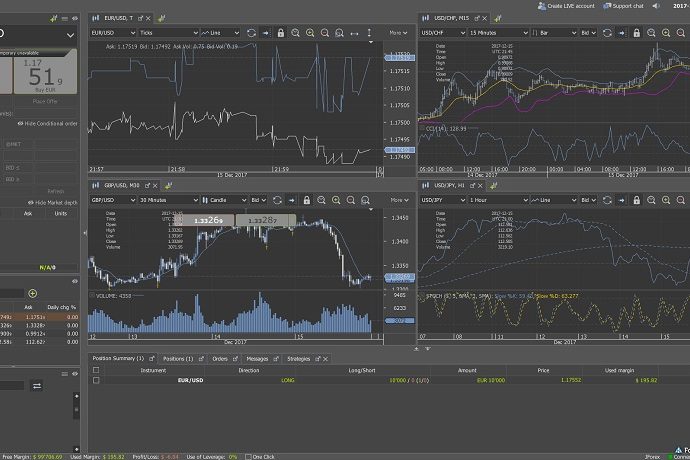Enable the One Click checkbox in status bar
This screenshot has height=460, width=690.
tap(248, 457)
